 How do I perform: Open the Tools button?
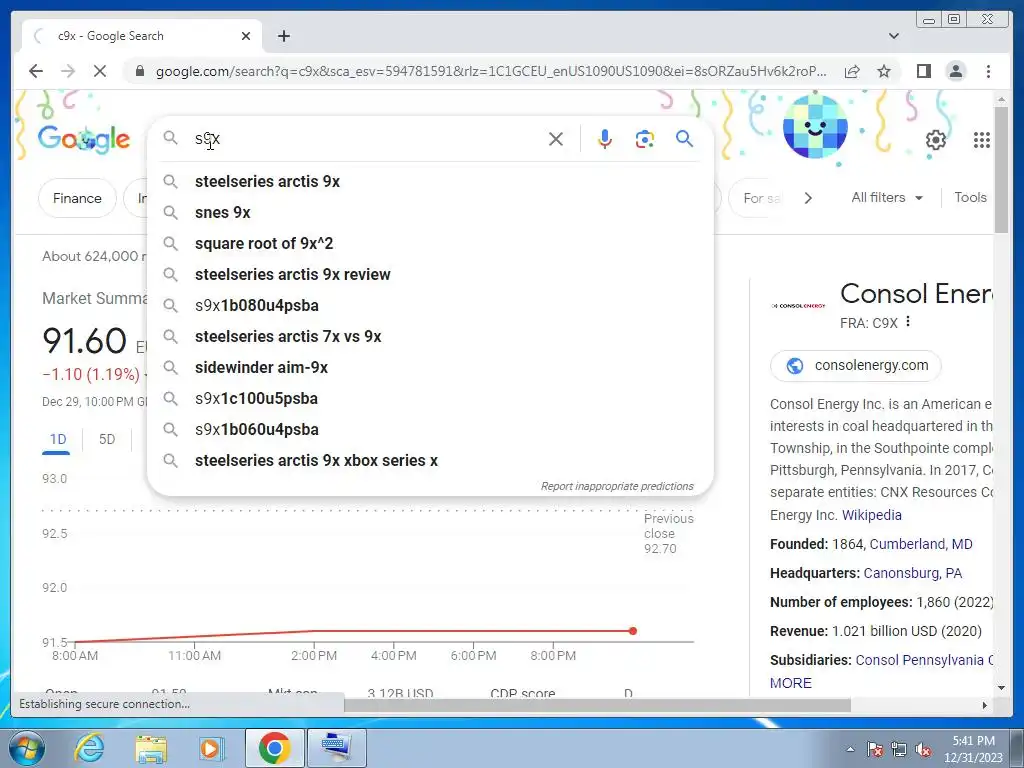[x=970, y=197]
